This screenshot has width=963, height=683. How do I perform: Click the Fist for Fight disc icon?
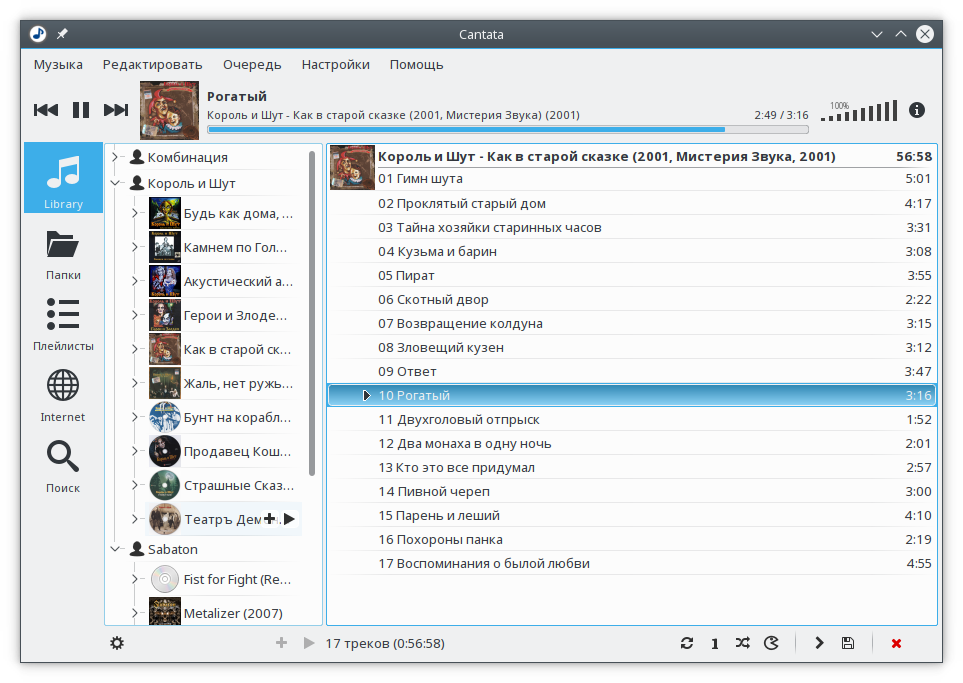click(x=165, y=579)
